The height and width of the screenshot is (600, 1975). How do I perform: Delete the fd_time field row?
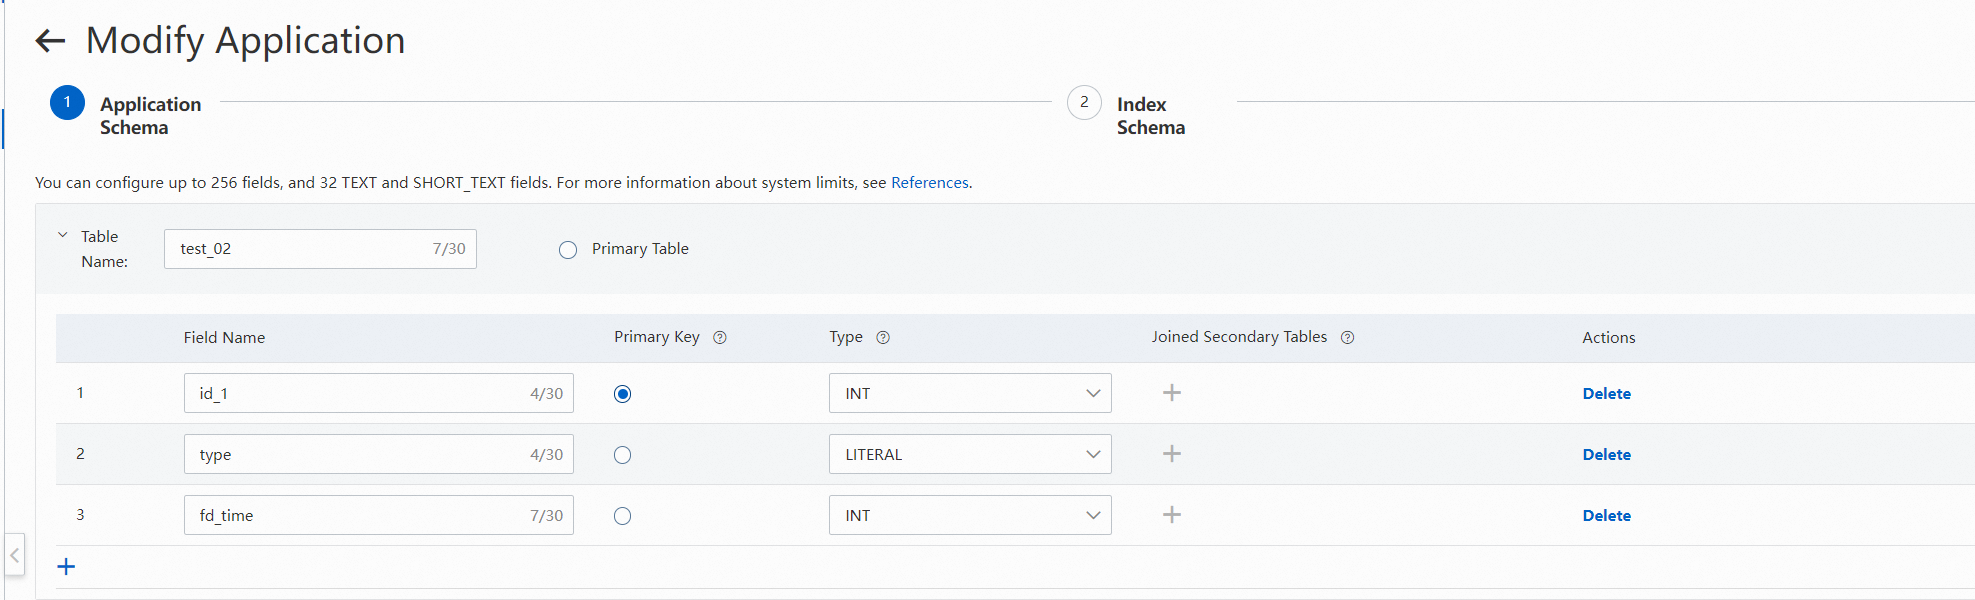pyautogui.click(x=1606, y=516)
